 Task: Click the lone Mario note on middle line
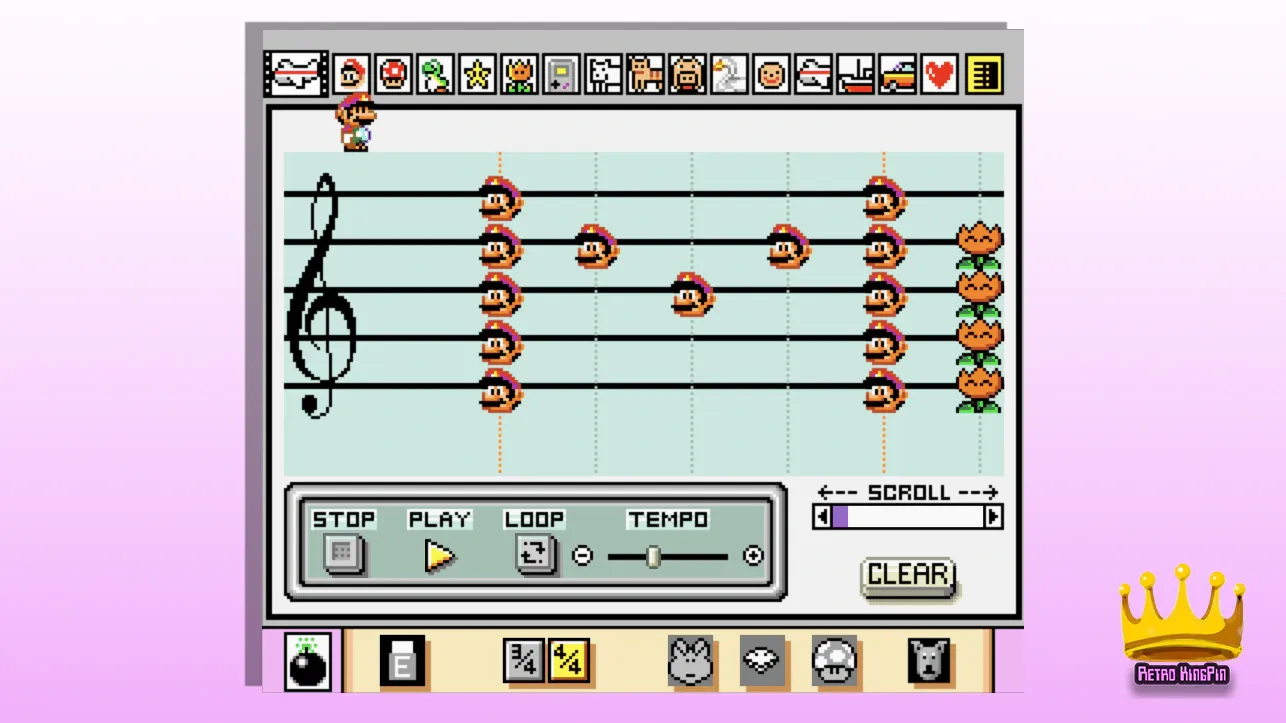pyautogui.click(x=692, y=294)
